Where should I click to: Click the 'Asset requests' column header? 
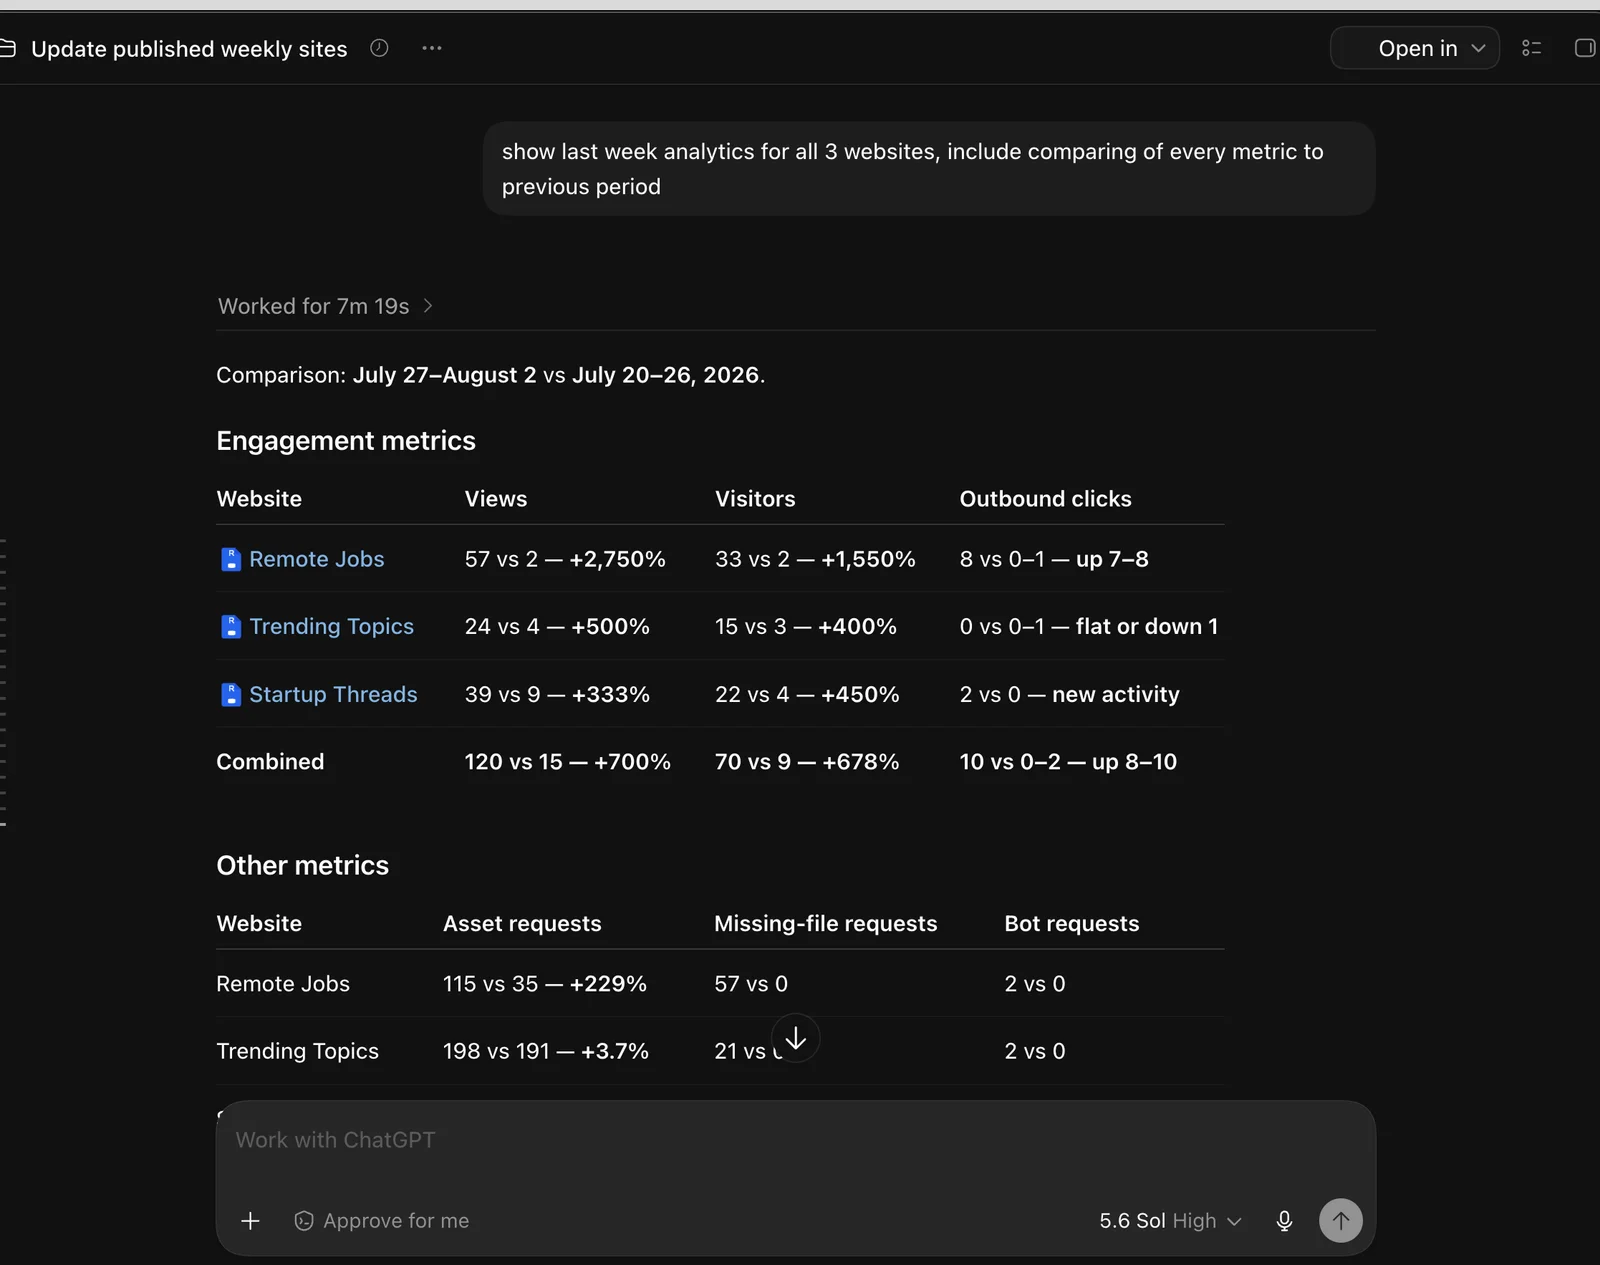pos(522,924)
